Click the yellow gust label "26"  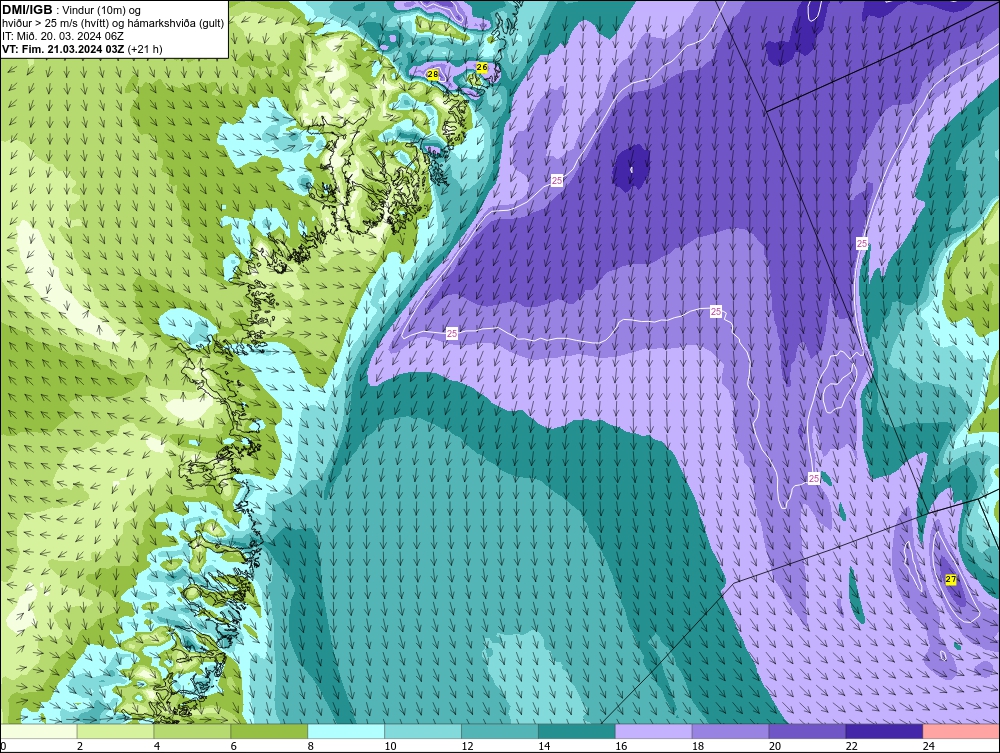[482, 67]
